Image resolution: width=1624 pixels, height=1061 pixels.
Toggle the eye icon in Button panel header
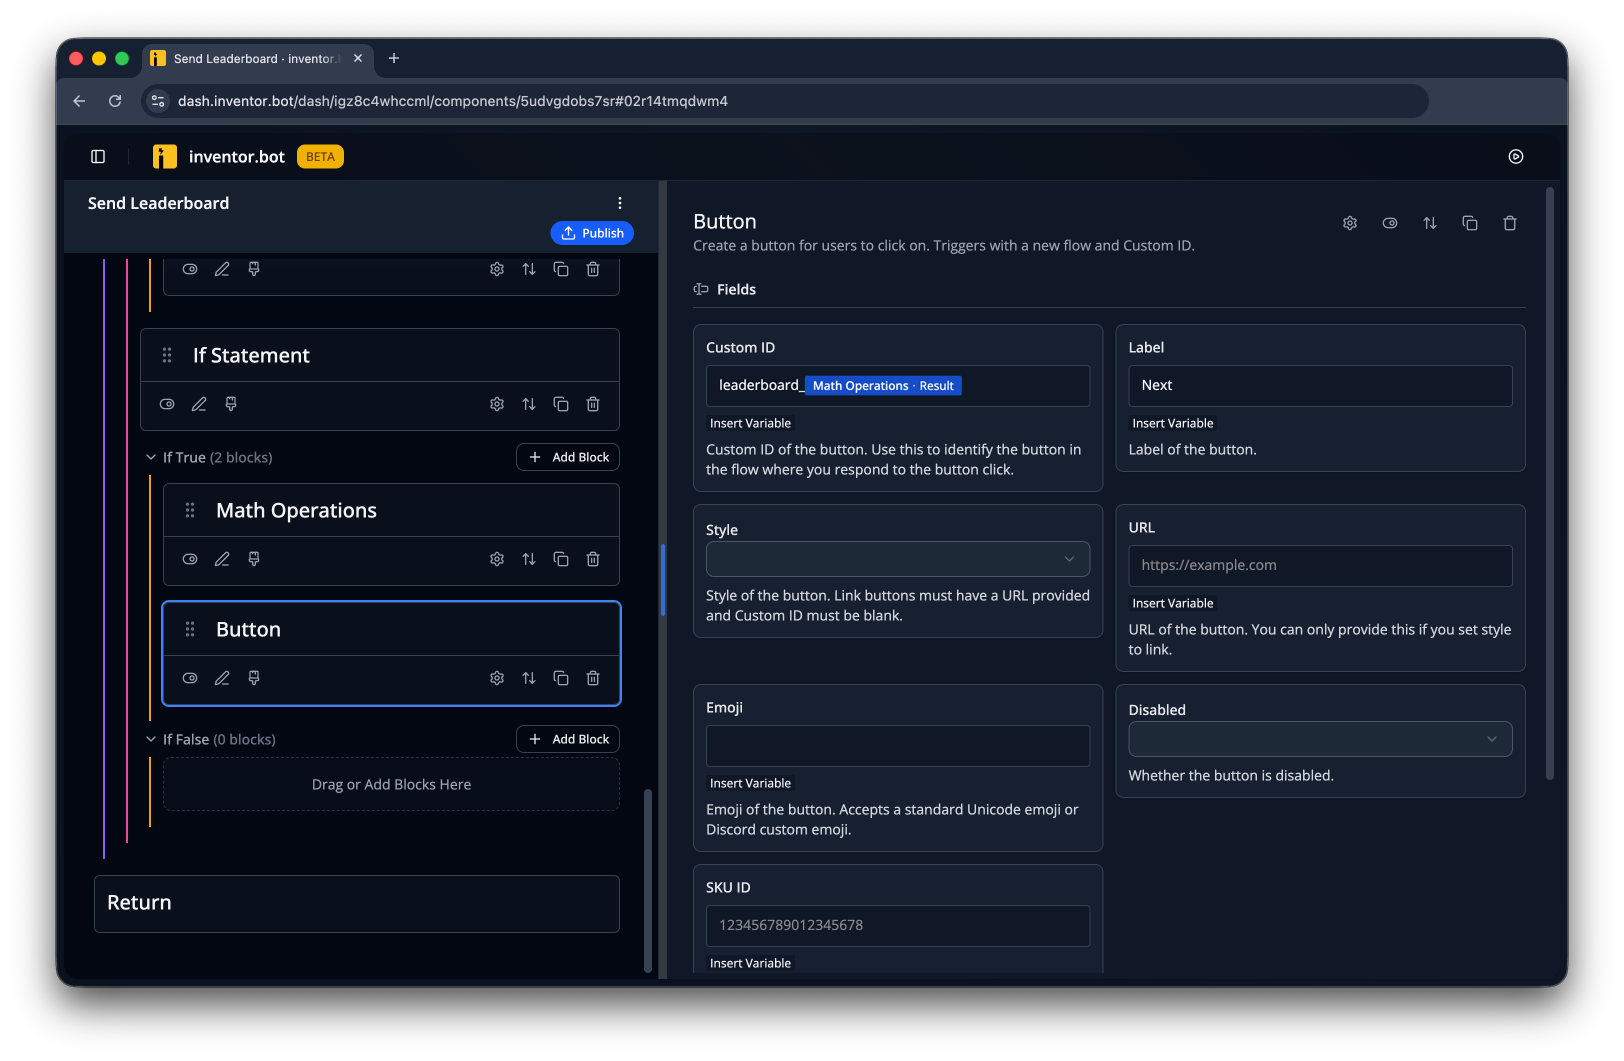(x=1390, y=223)
